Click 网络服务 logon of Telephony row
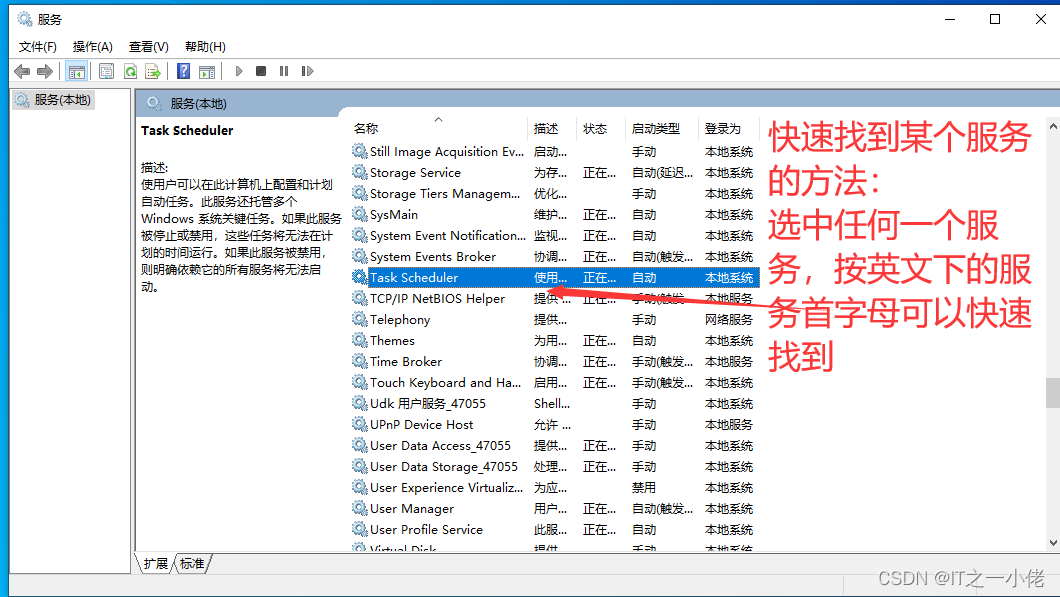This screenshot has height=597, width=1060. tap(729, 319)
